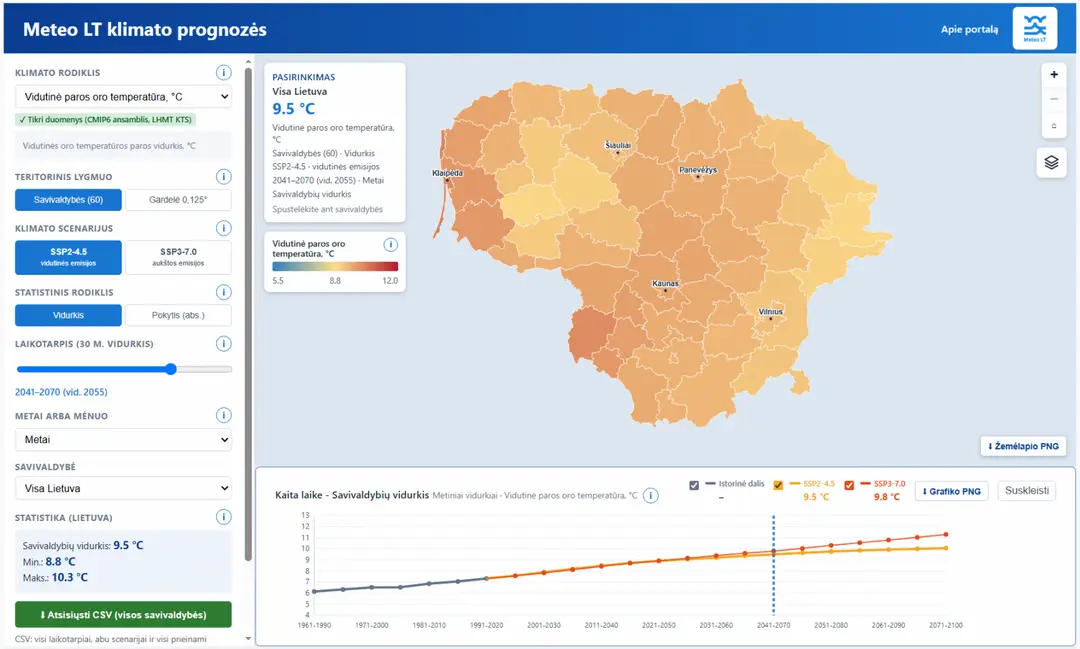The height and width of the screenshot is (649, 1080).
Task: Toggle SSP2-4.5 series checkbox in chart
Action: coord(778,485)
